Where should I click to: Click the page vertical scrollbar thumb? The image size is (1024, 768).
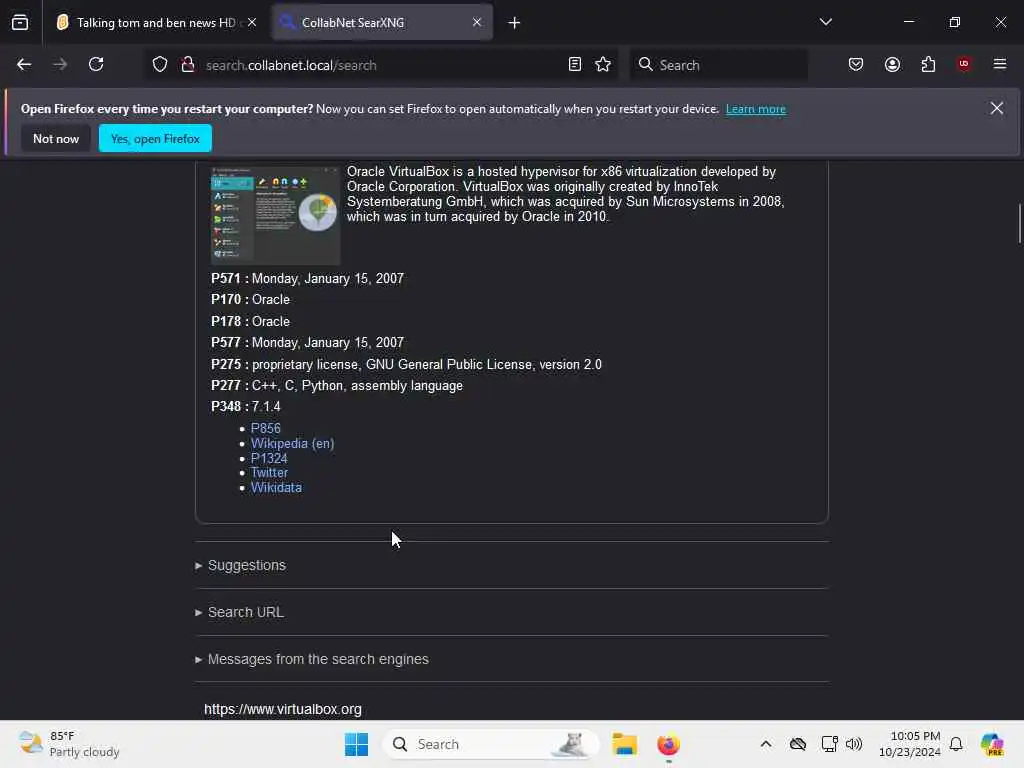coord(1019,223)
